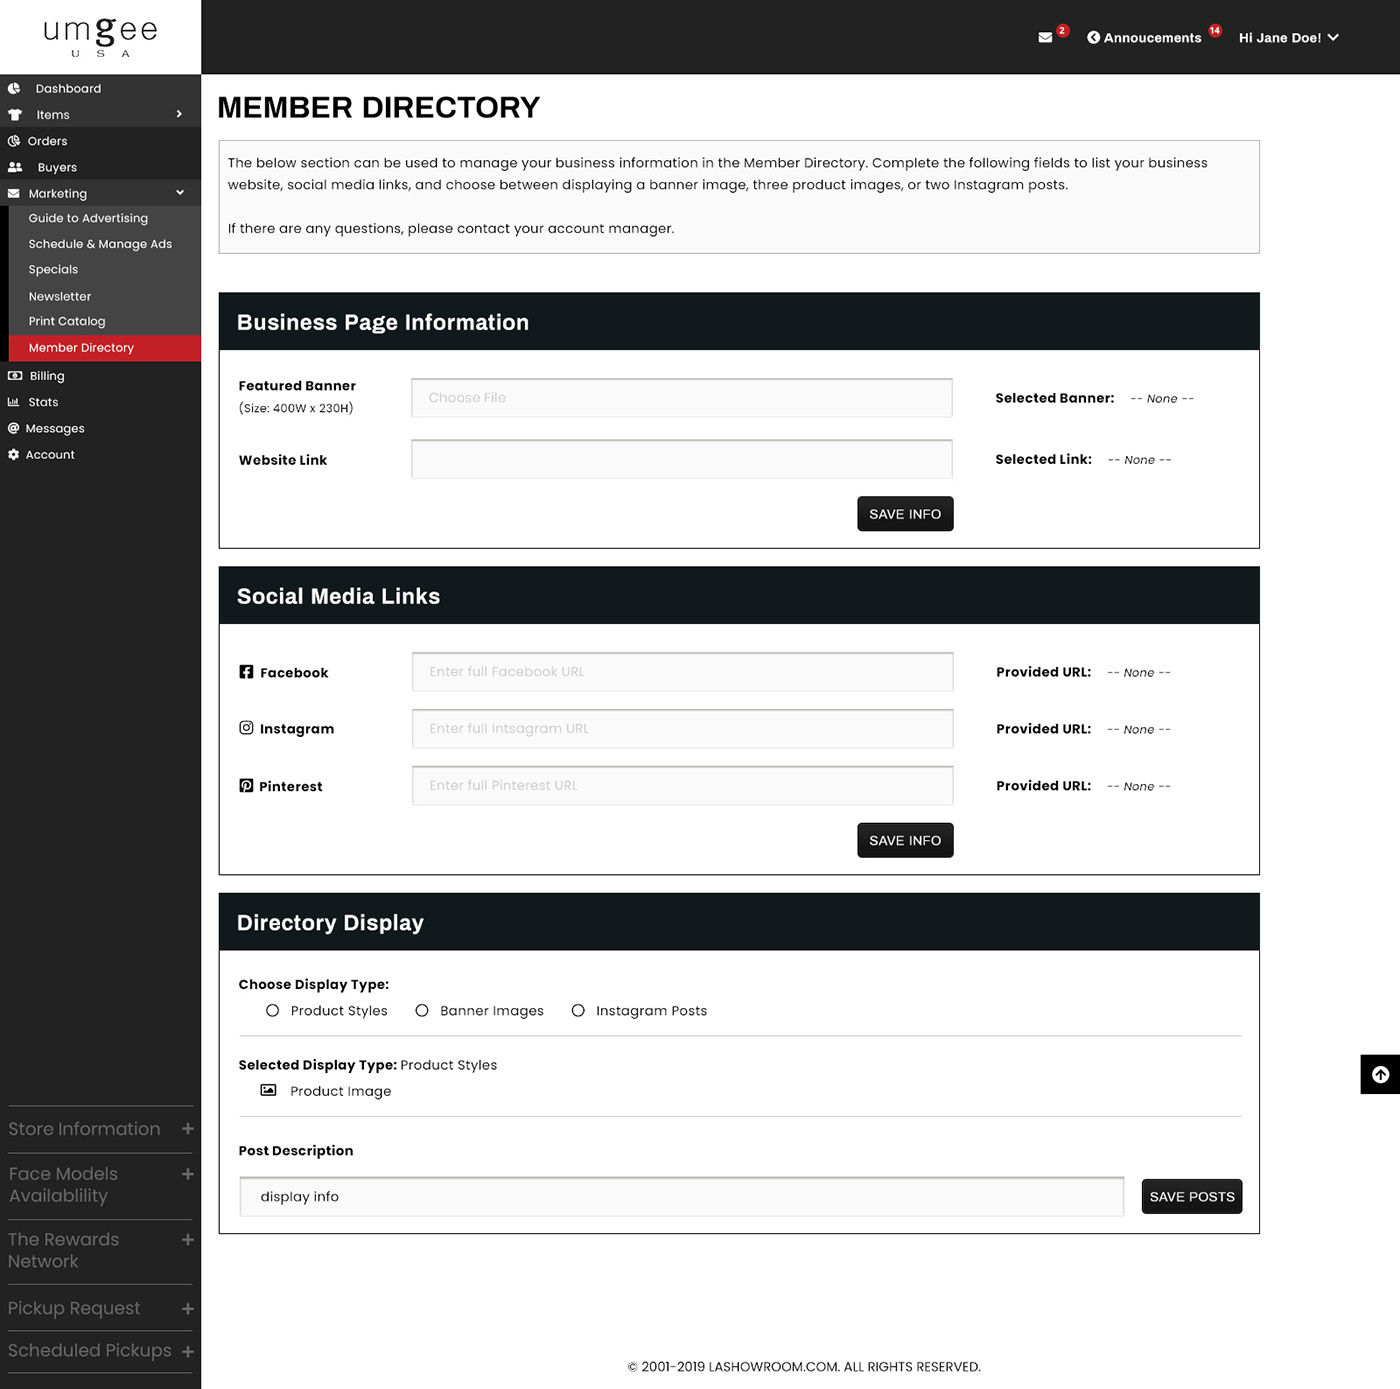Screen dimensions: 1400x1389
Task: Click the Stats bar chart icon
Action: click(14, 402)
